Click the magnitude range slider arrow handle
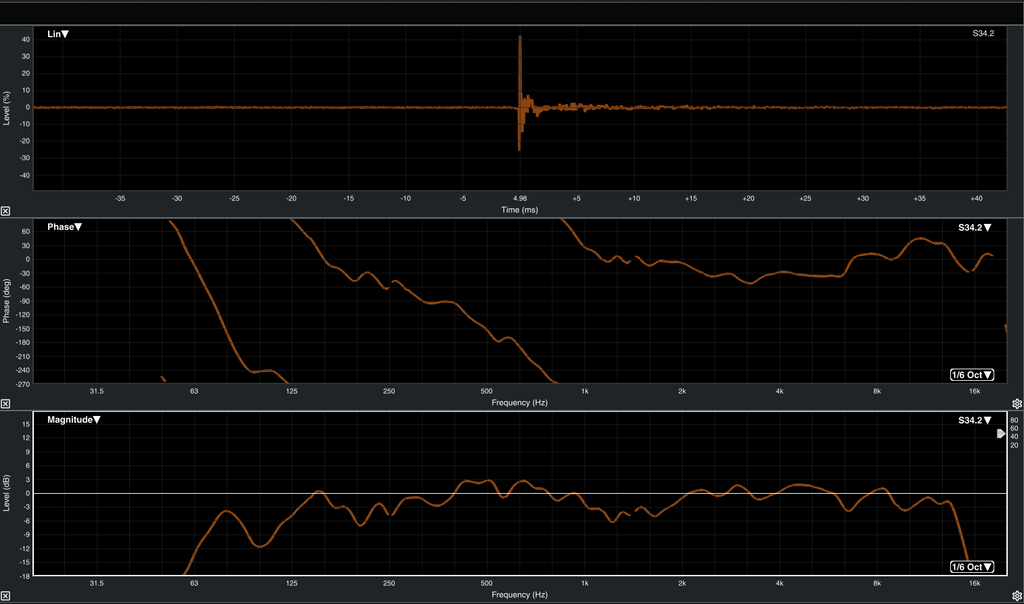The height and width of the screenshot is (604, 1024). point(1001,434)
